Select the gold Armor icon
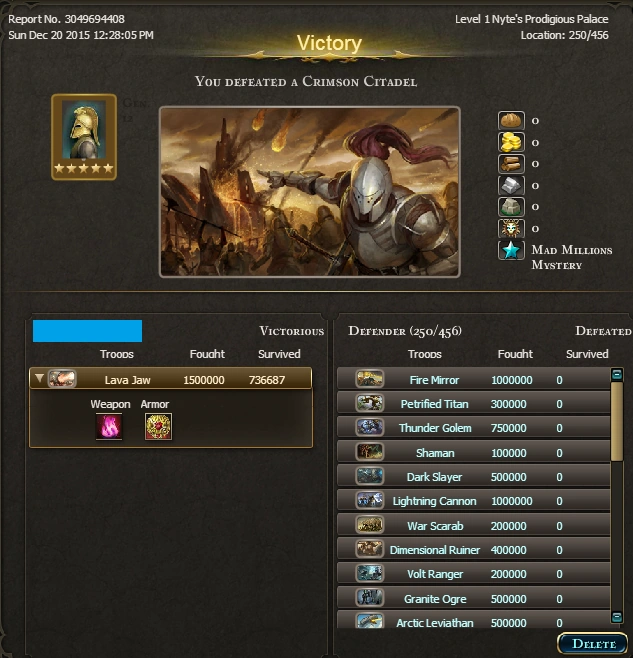633x658 pixels. pos(158,426)
